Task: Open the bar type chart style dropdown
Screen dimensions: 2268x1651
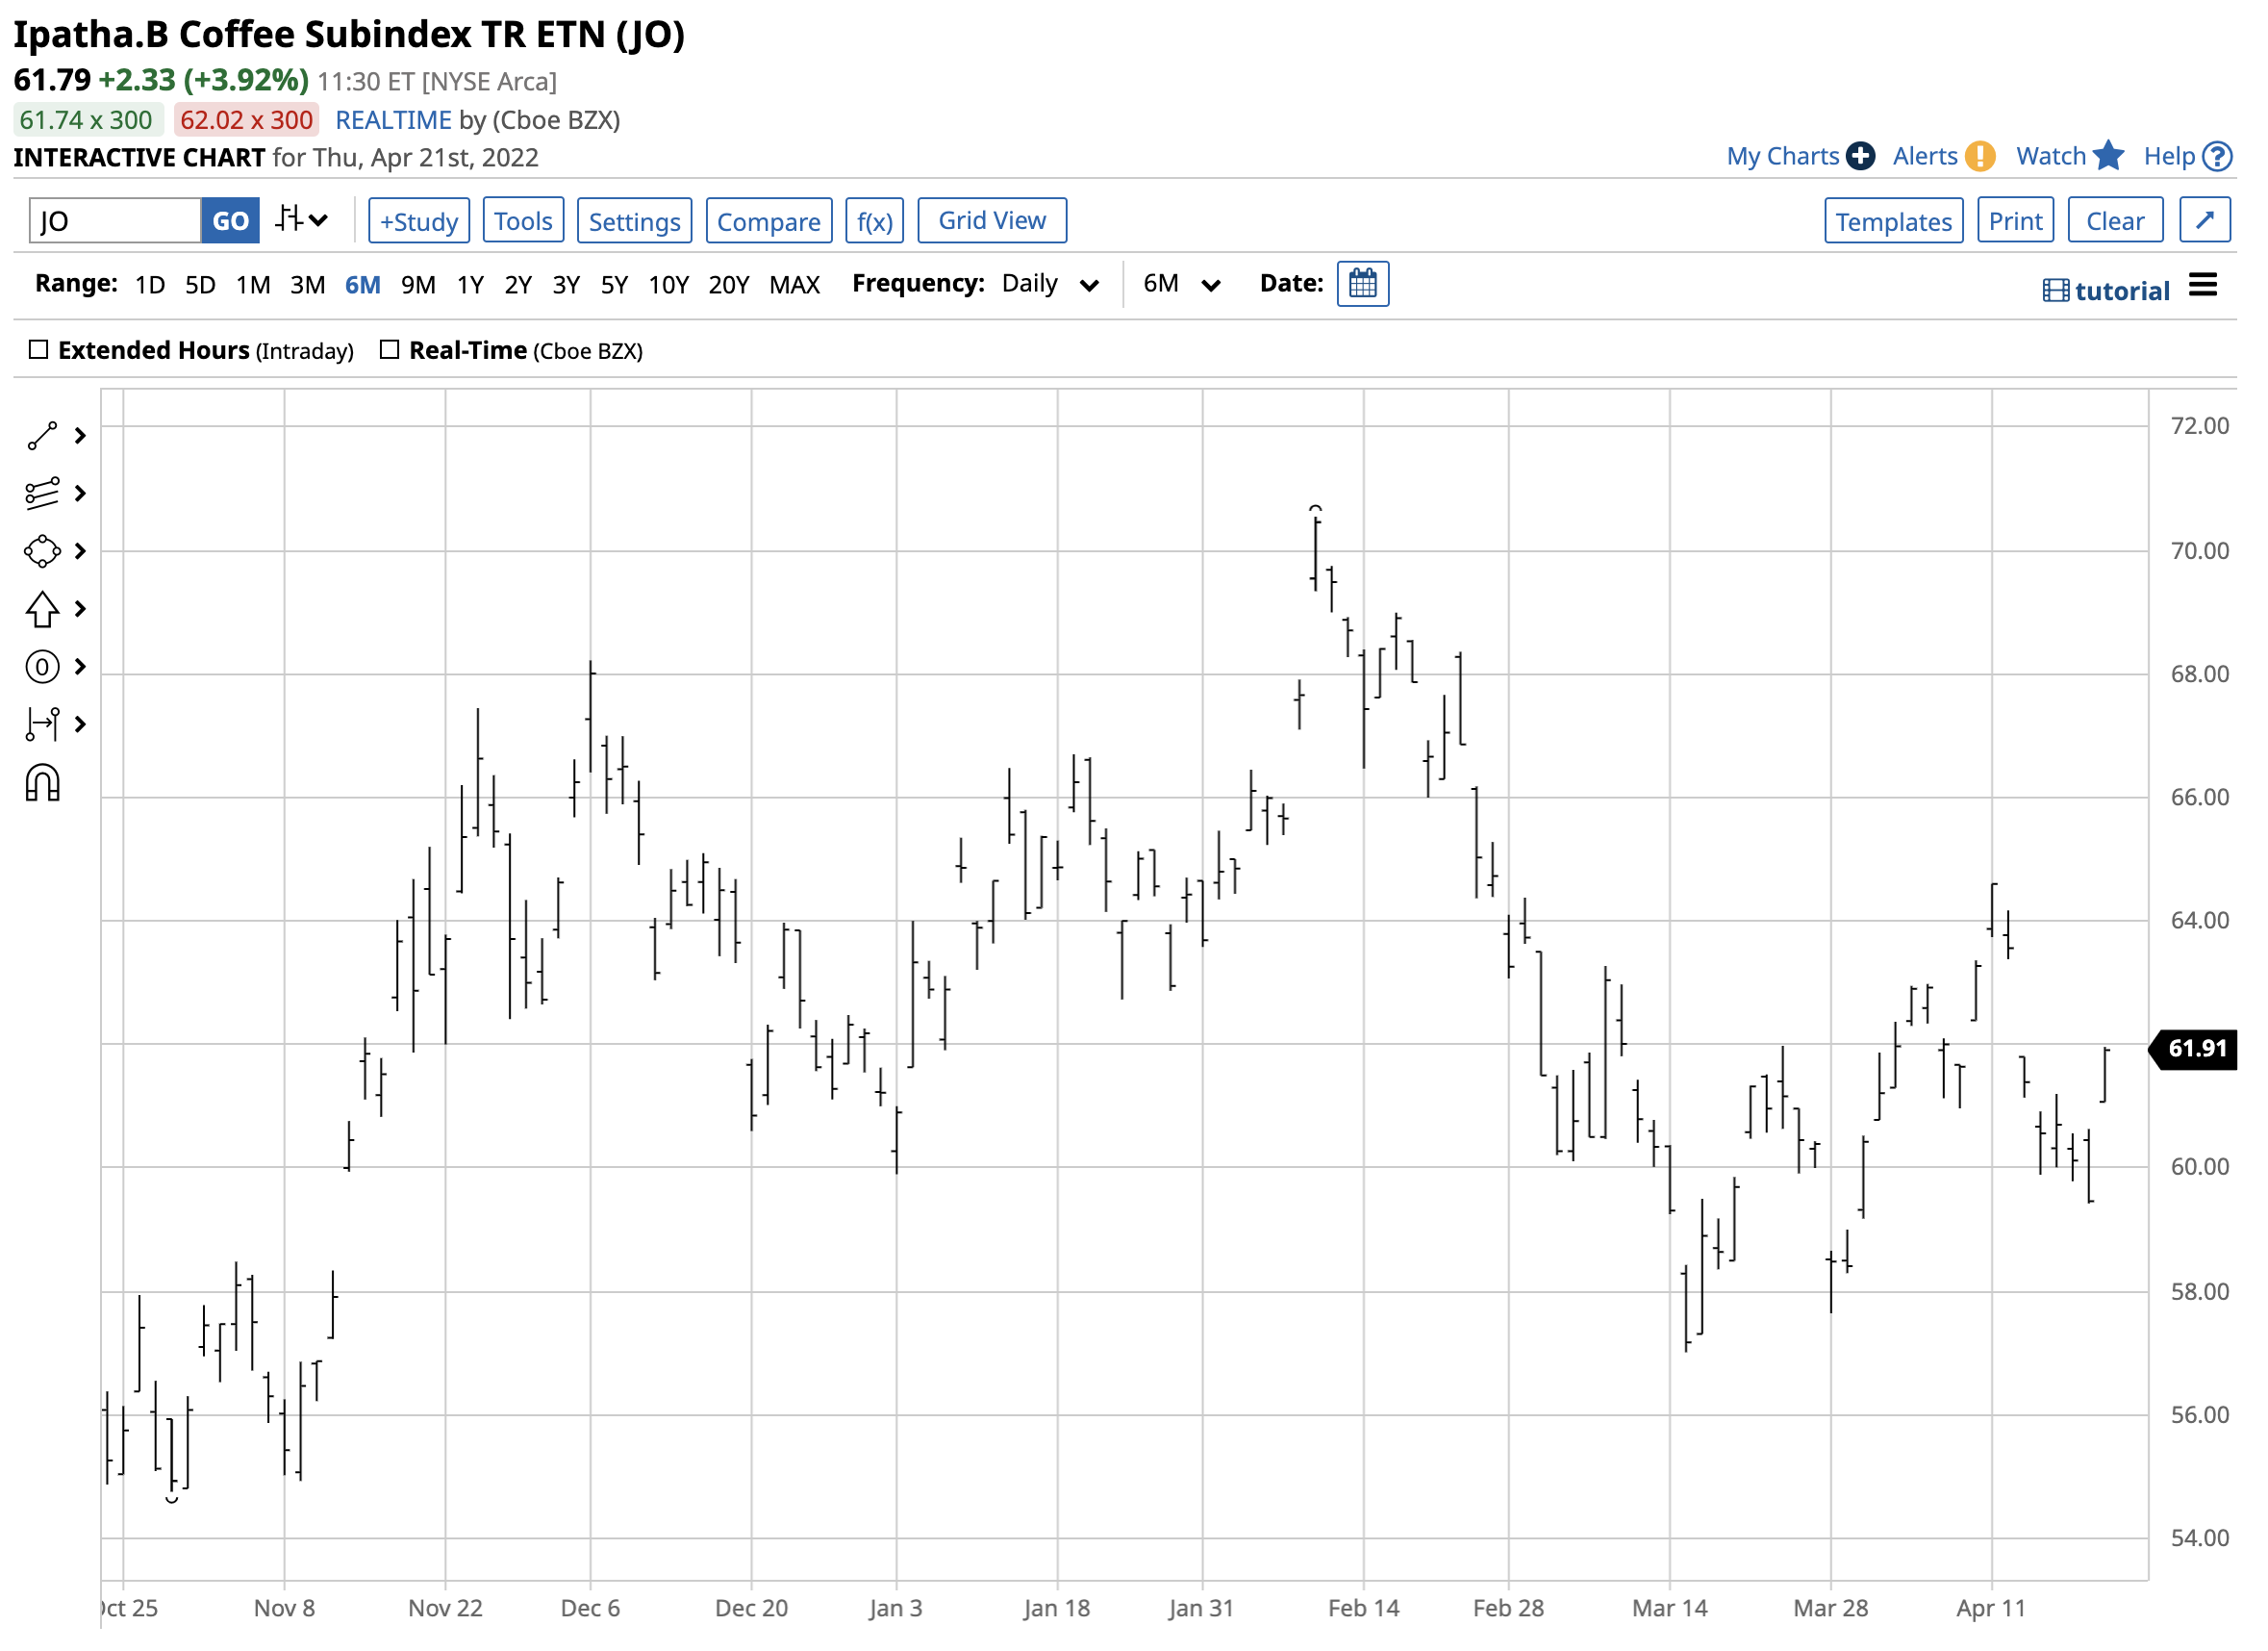Action: tap(302, 220)
